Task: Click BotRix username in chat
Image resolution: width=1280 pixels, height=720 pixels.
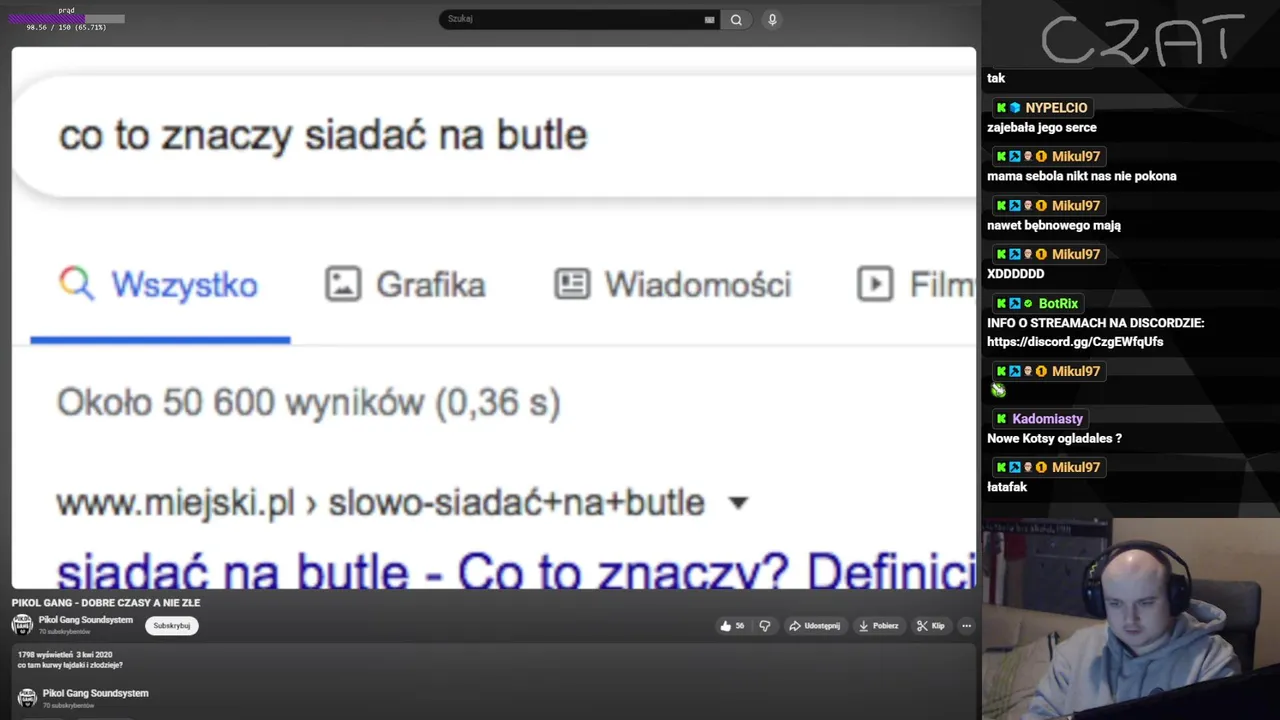Action: click(x=1058, y=304)
